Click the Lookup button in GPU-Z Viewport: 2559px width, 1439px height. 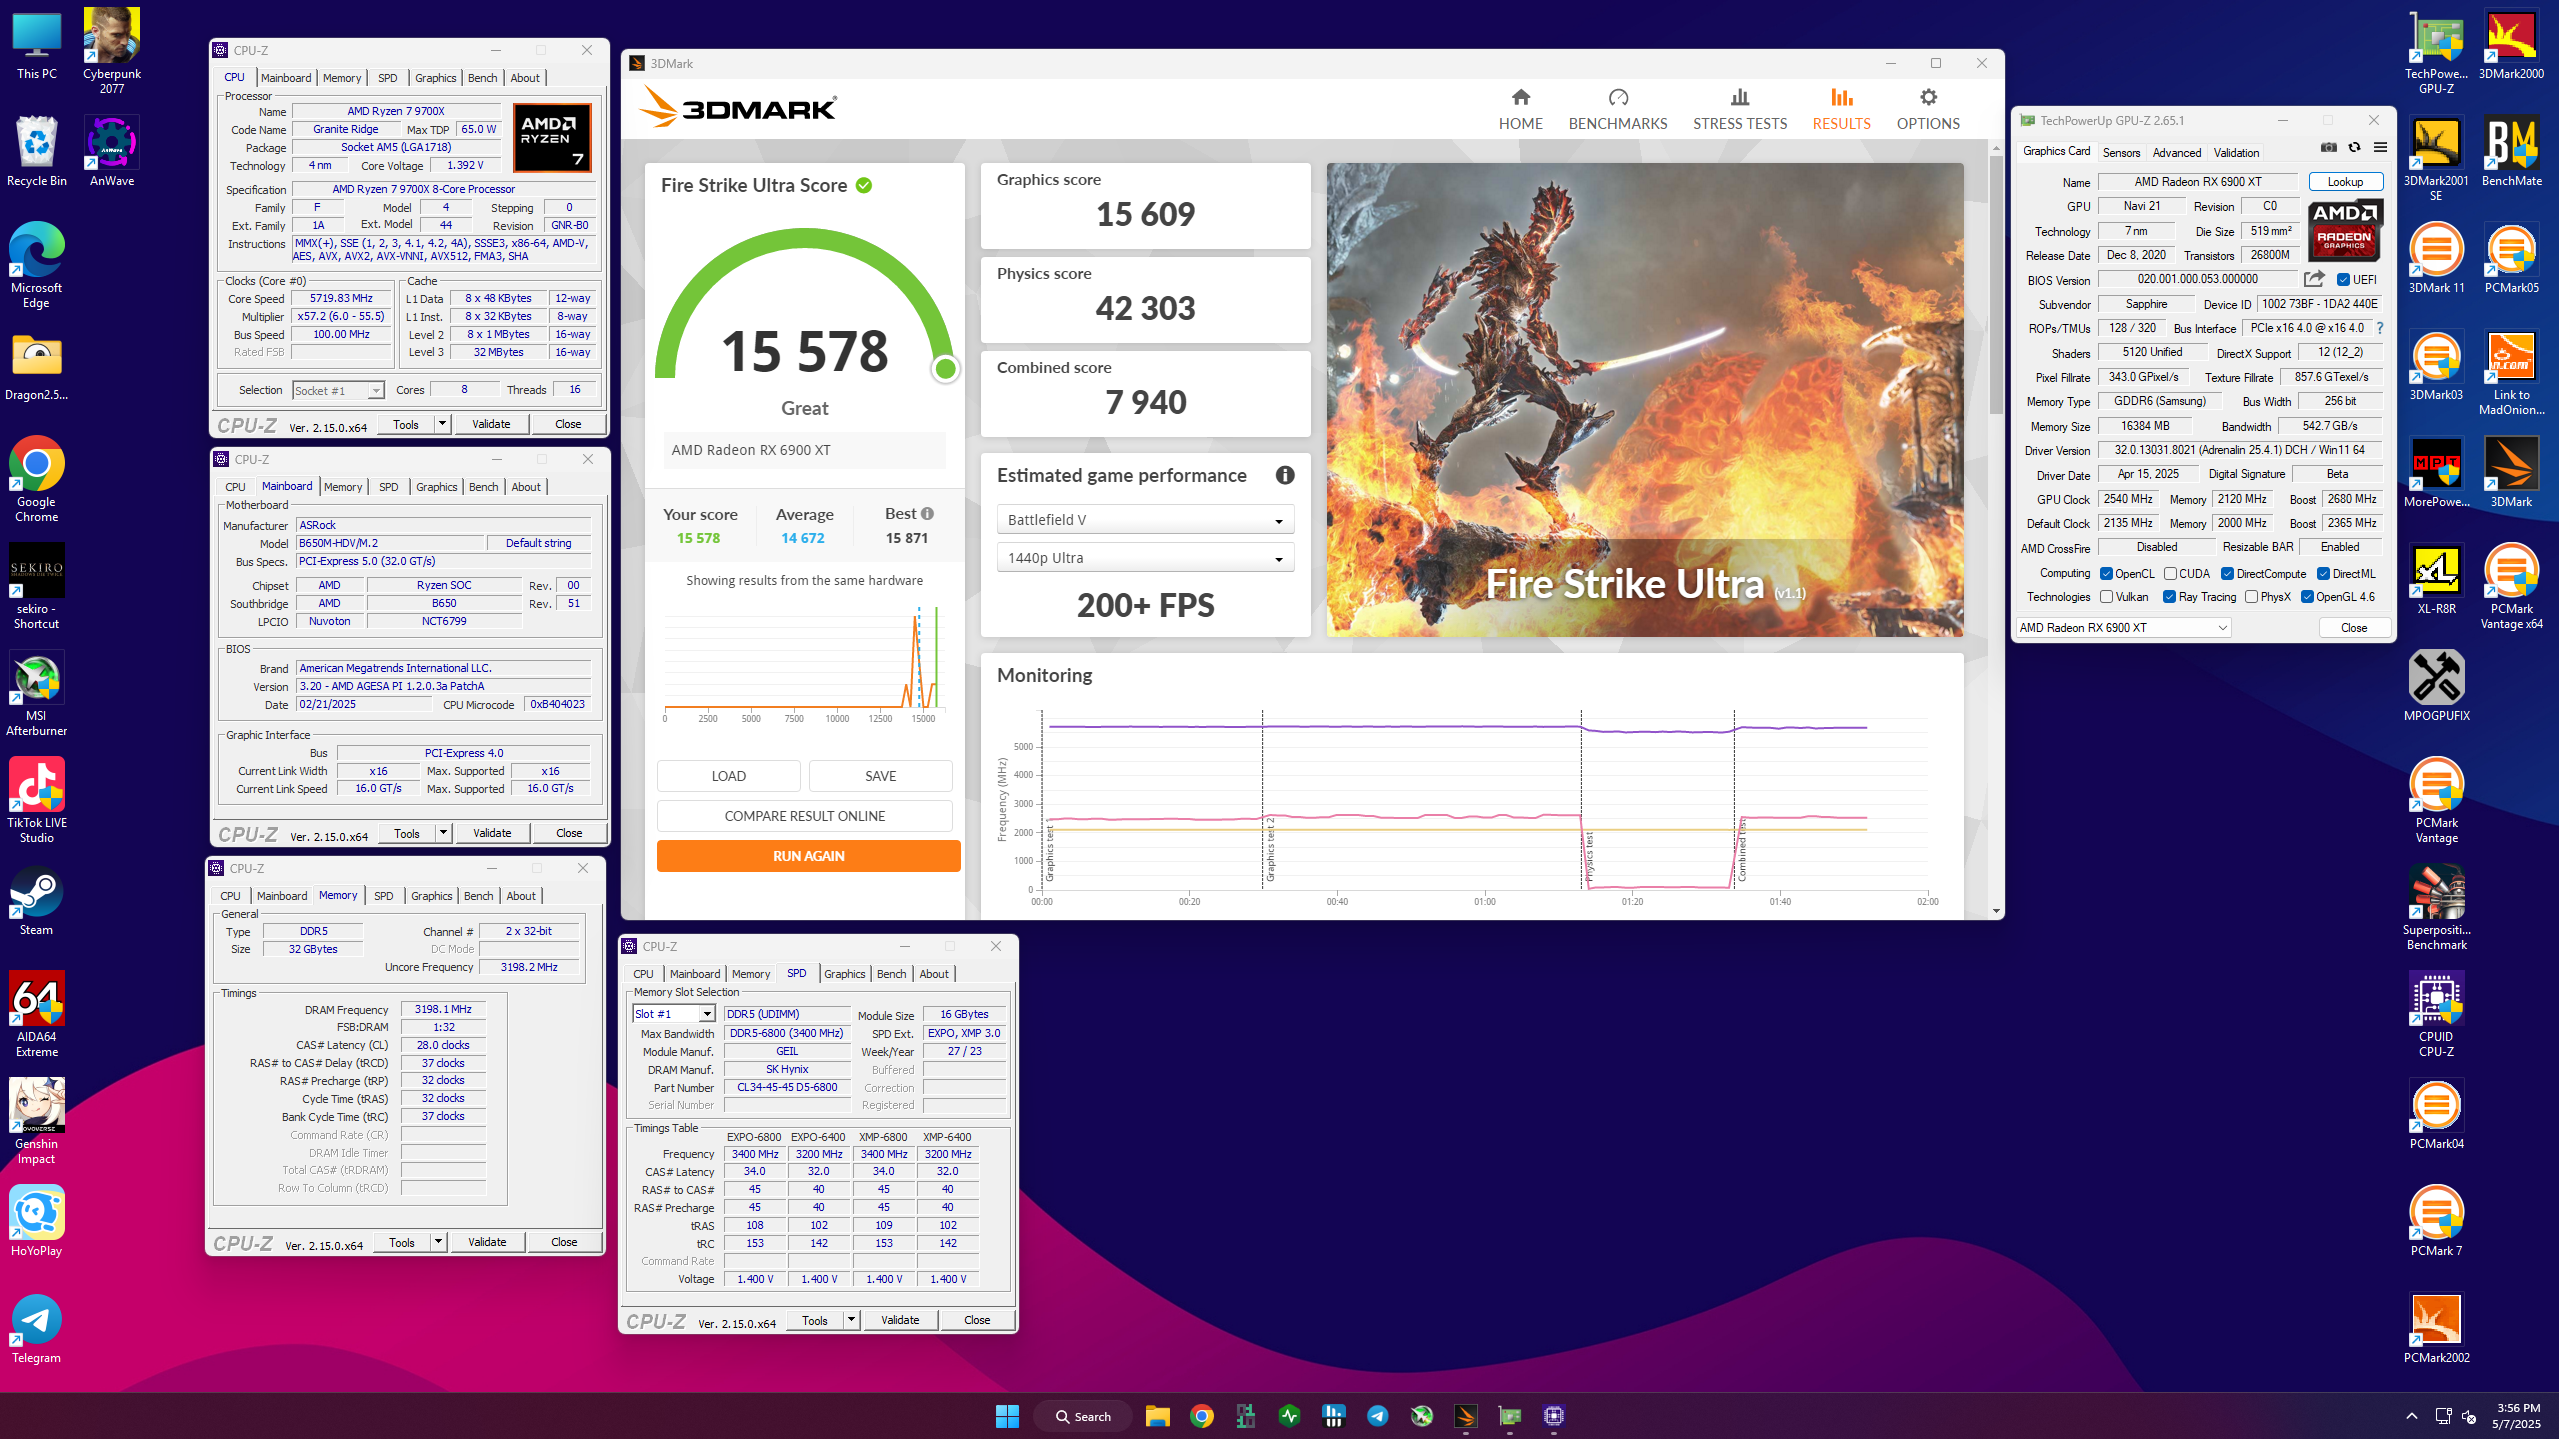pyautogui.click(x=2345, y=182)
